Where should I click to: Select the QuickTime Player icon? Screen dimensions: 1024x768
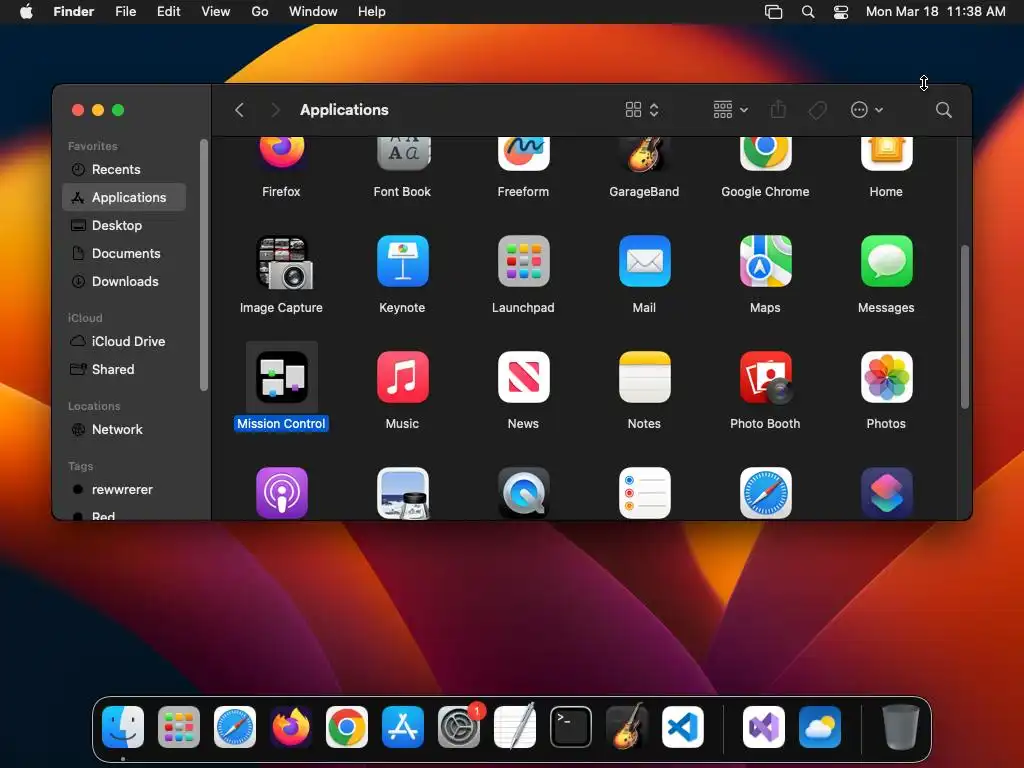point(523,493)
